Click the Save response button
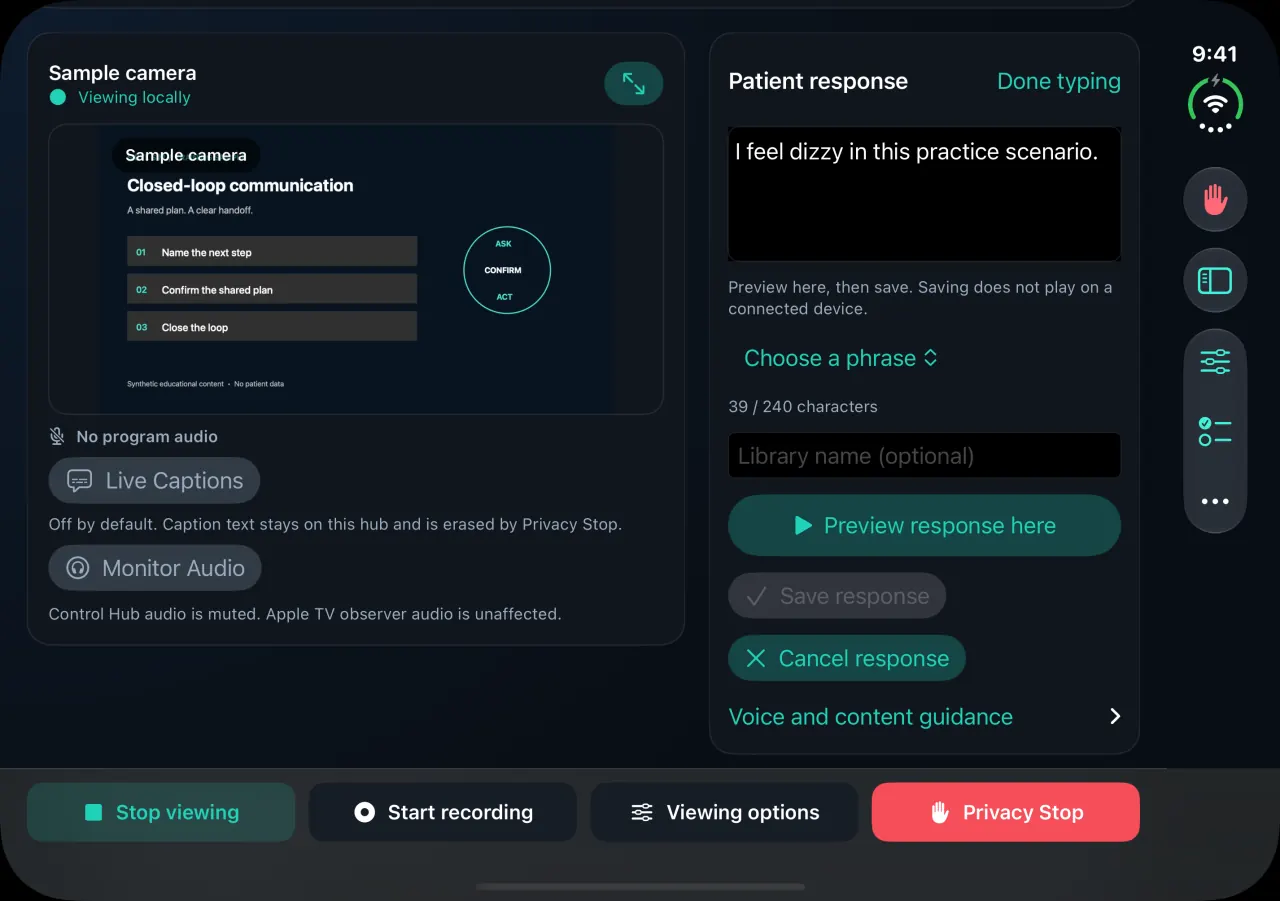 pos(837,596)
